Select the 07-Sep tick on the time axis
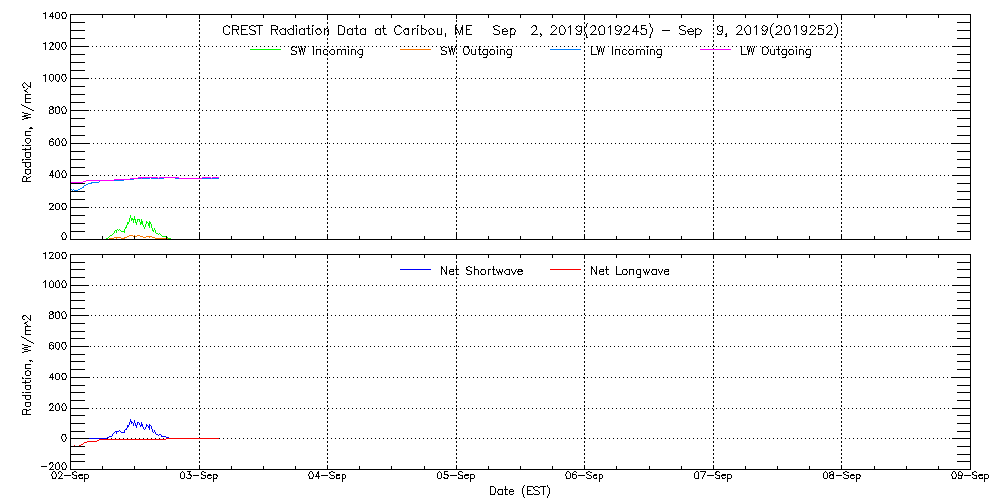 (x=713, y=477)
